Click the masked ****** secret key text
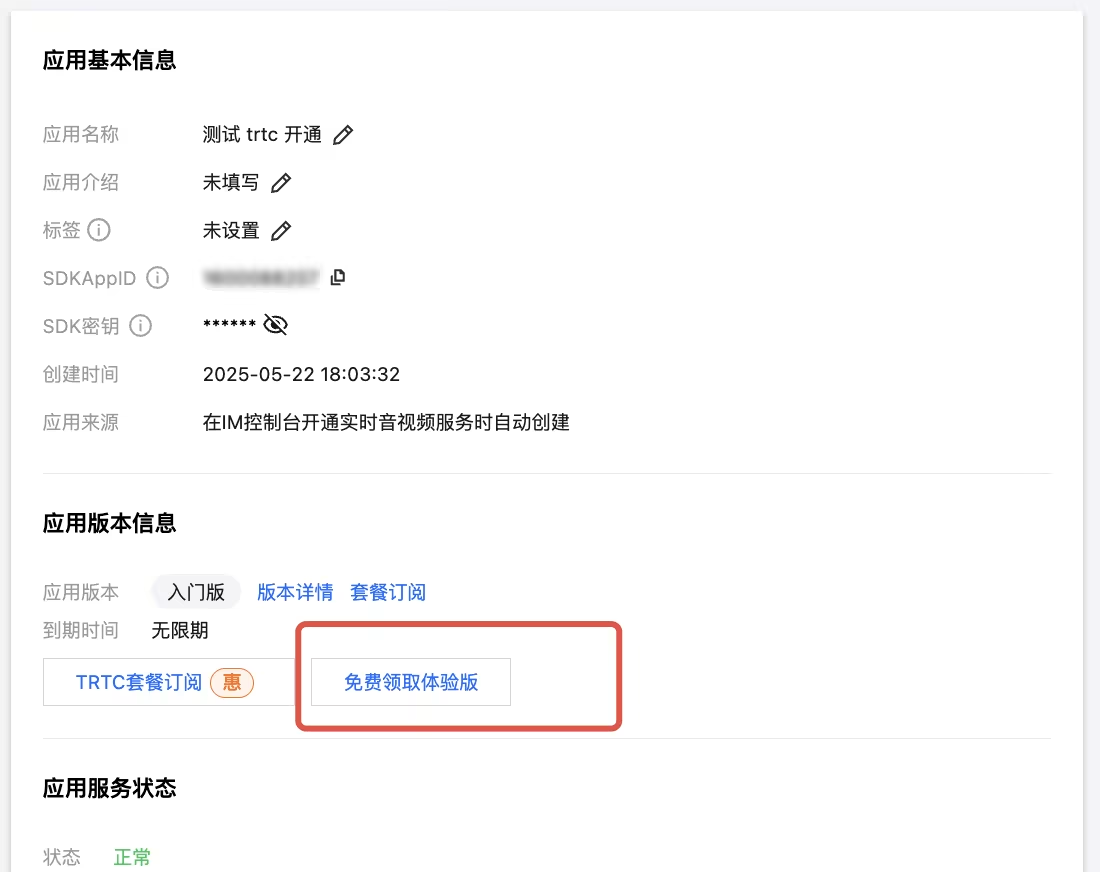1100x872 pixels. point(229,326)
